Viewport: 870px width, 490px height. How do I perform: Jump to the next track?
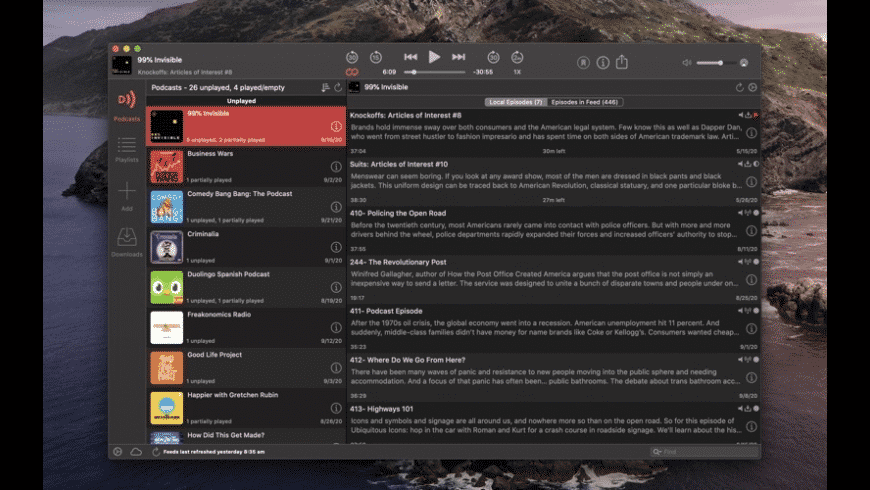click(458, 57)
